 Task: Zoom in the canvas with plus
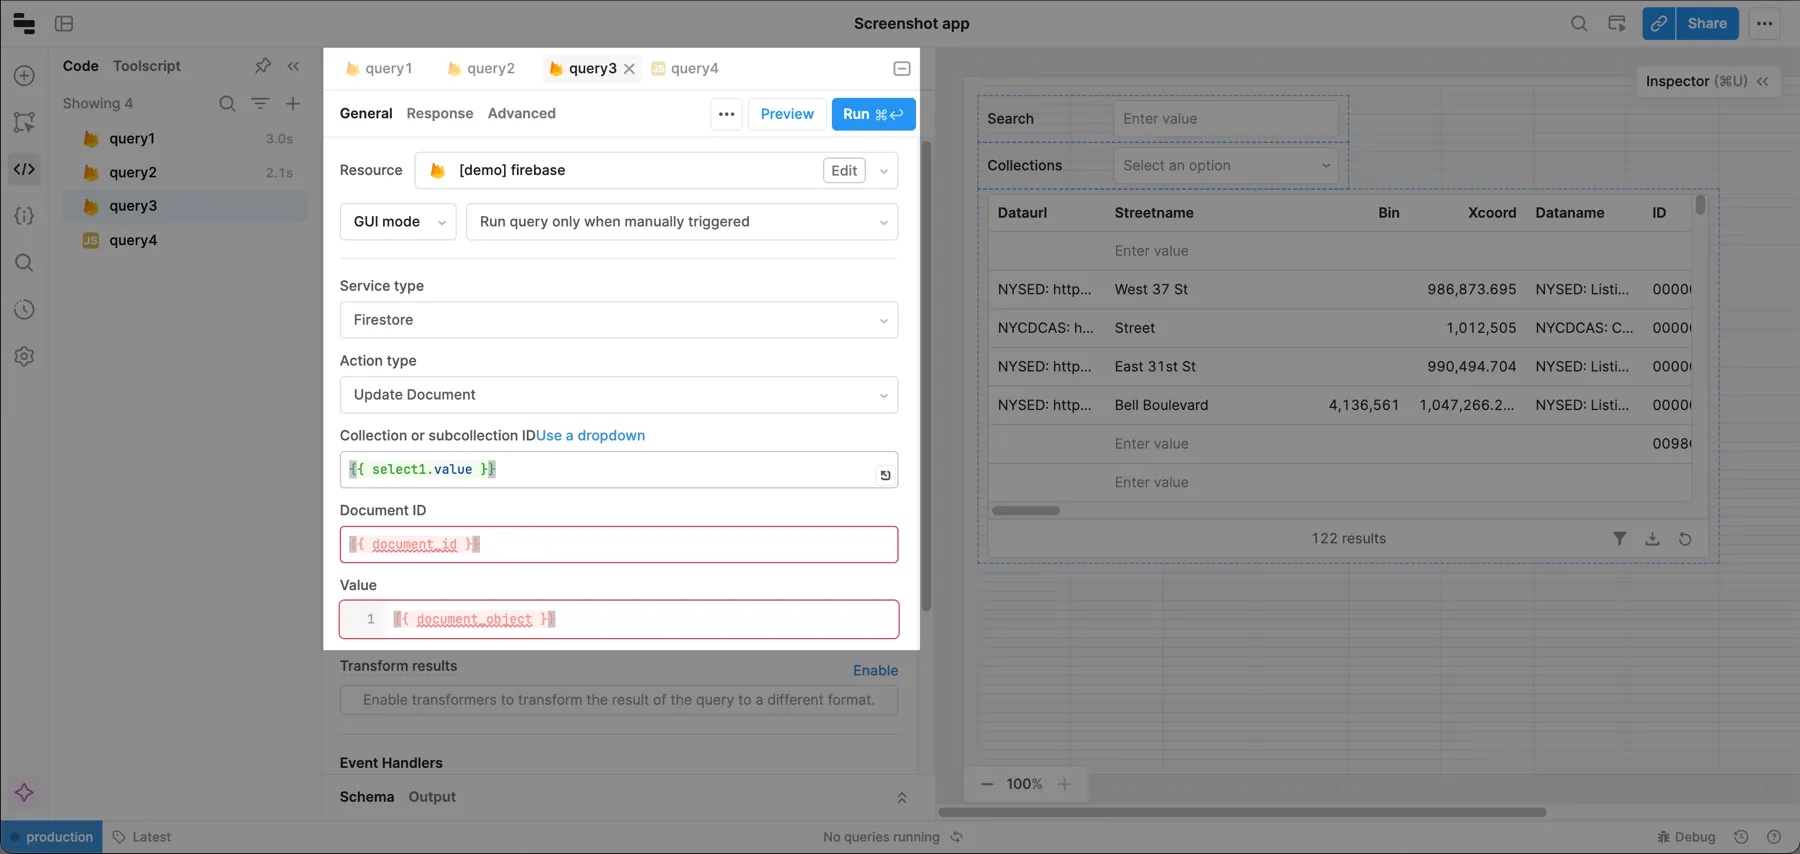[1065, 784]
